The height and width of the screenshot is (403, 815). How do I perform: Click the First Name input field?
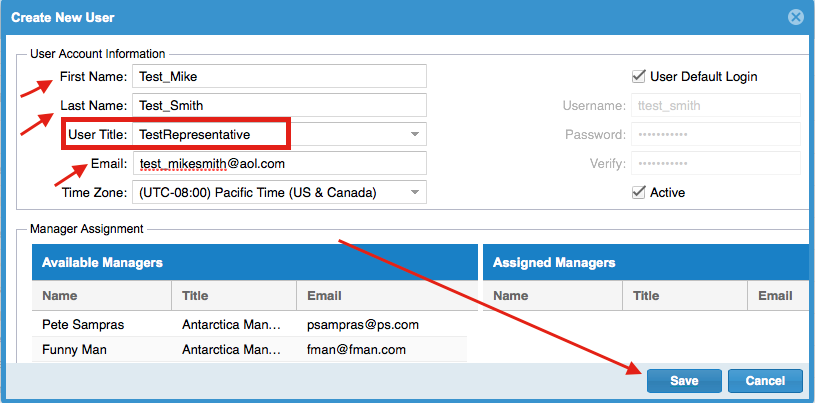[x=280, y=76]
